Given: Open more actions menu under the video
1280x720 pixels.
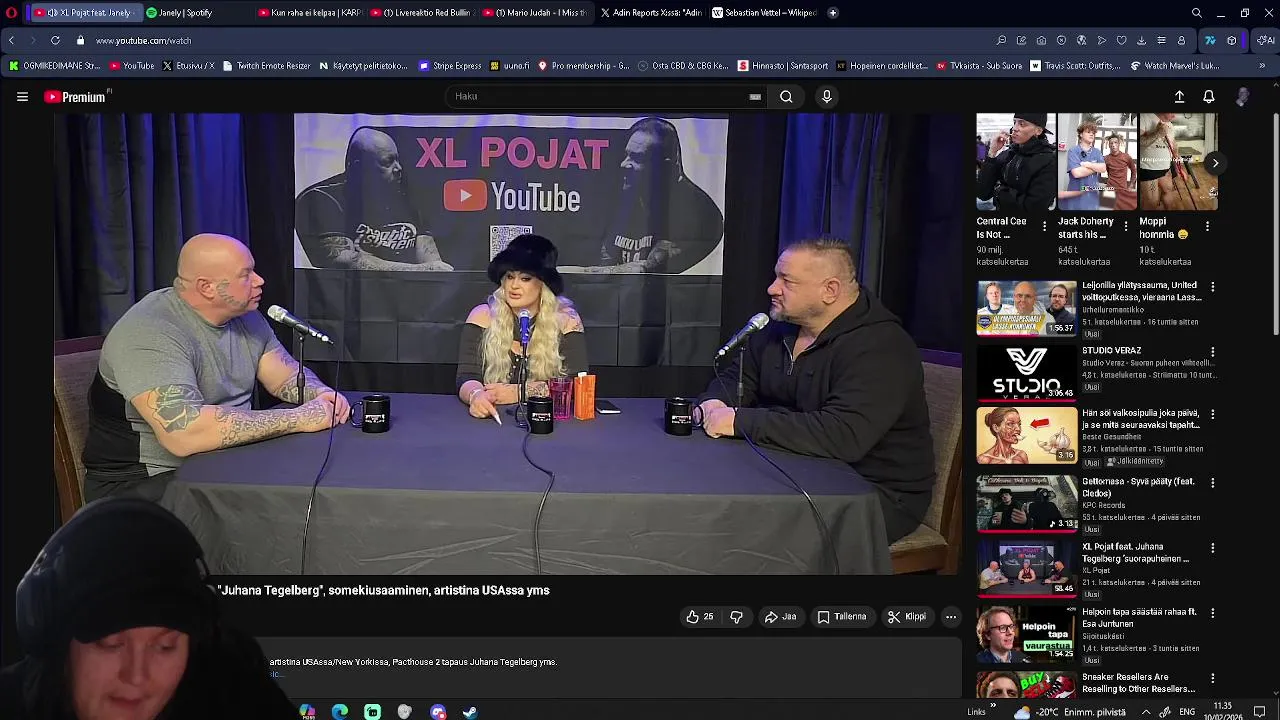Looking at the screenshot, I should [951, 617].
